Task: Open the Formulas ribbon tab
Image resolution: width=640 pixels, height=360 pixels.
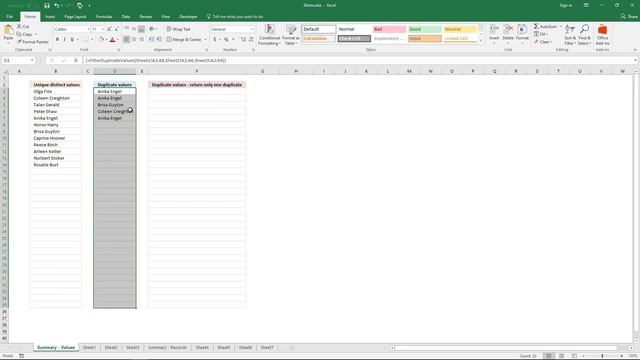Action: point(104,17)
